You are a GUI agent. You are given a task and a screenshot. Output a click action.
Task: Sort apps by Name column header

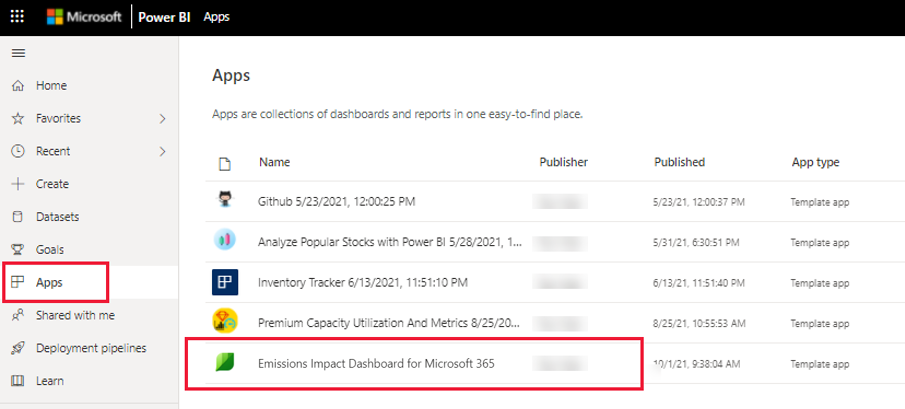[x=273, y=162]
